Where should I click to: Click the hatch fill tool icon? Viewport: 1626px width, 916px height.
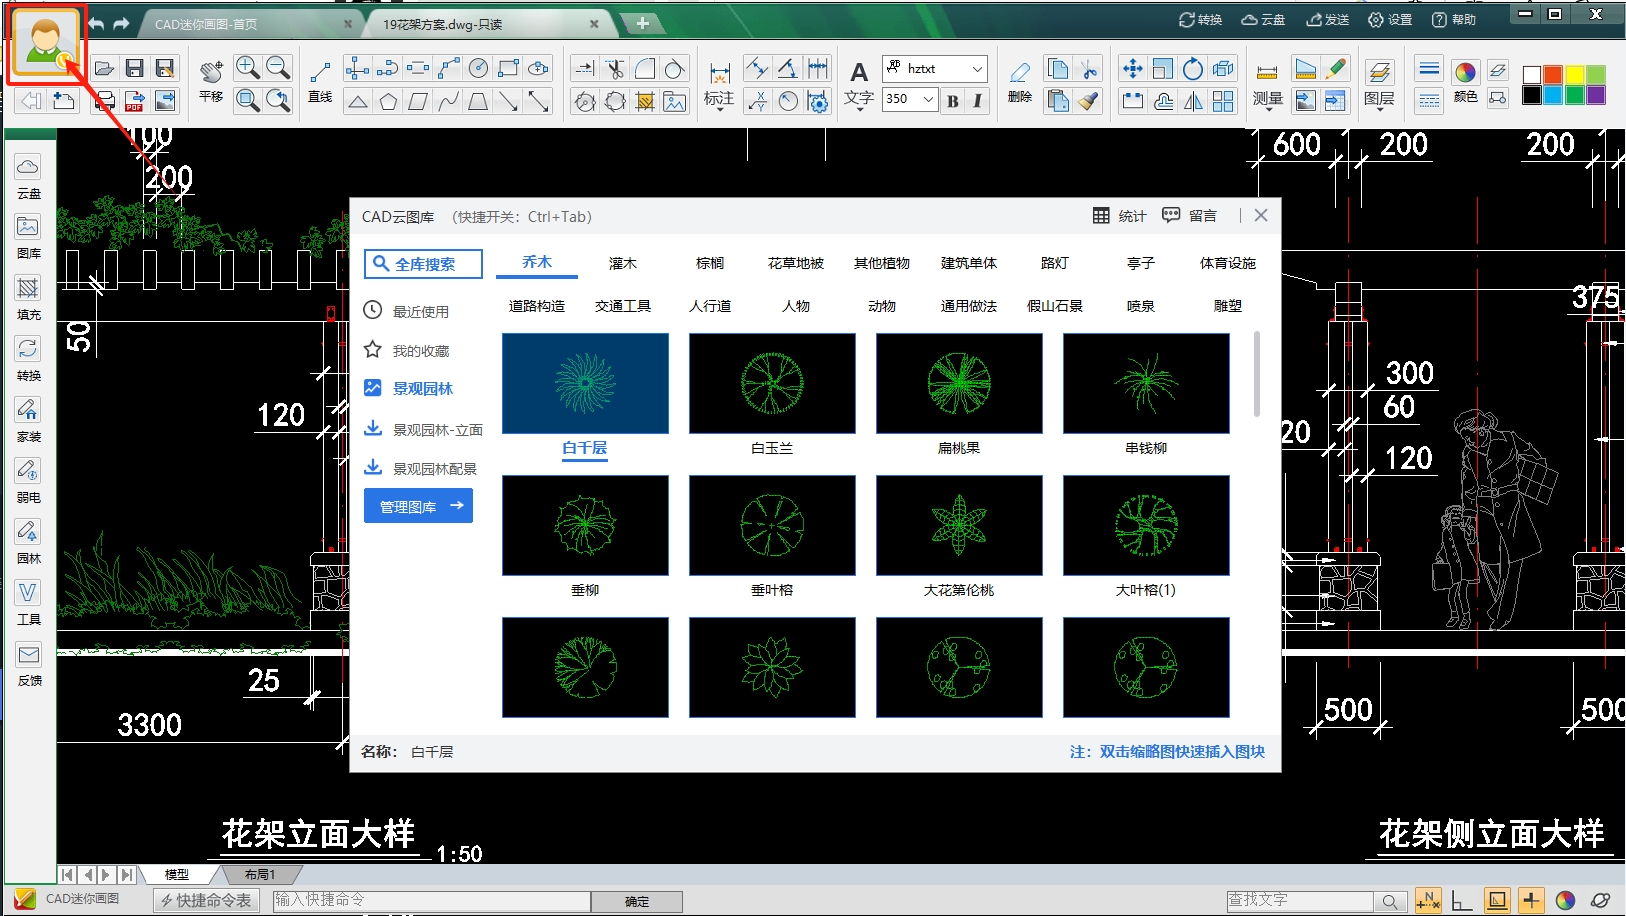click(645, 101)
